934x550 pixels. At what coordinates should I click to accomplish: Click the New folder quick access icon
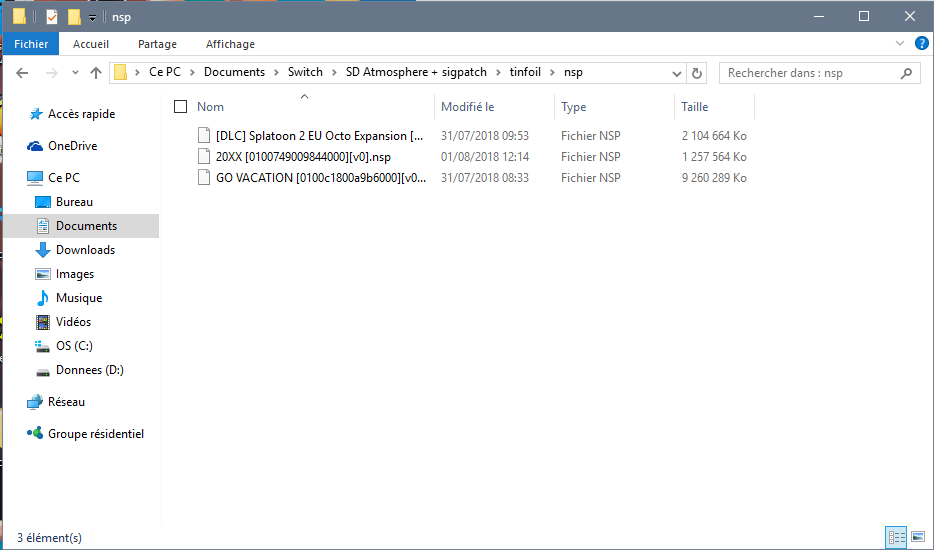coord(74,17)
